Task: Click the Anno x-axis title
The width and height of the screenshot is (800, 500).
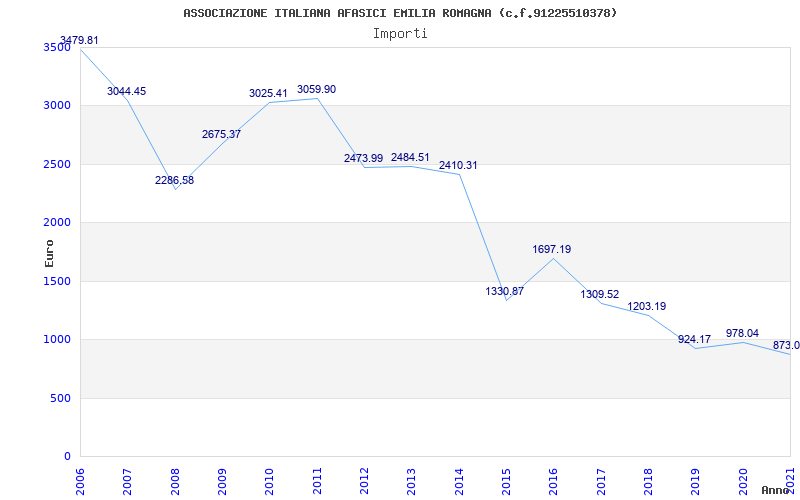Action: coord(776,490)
